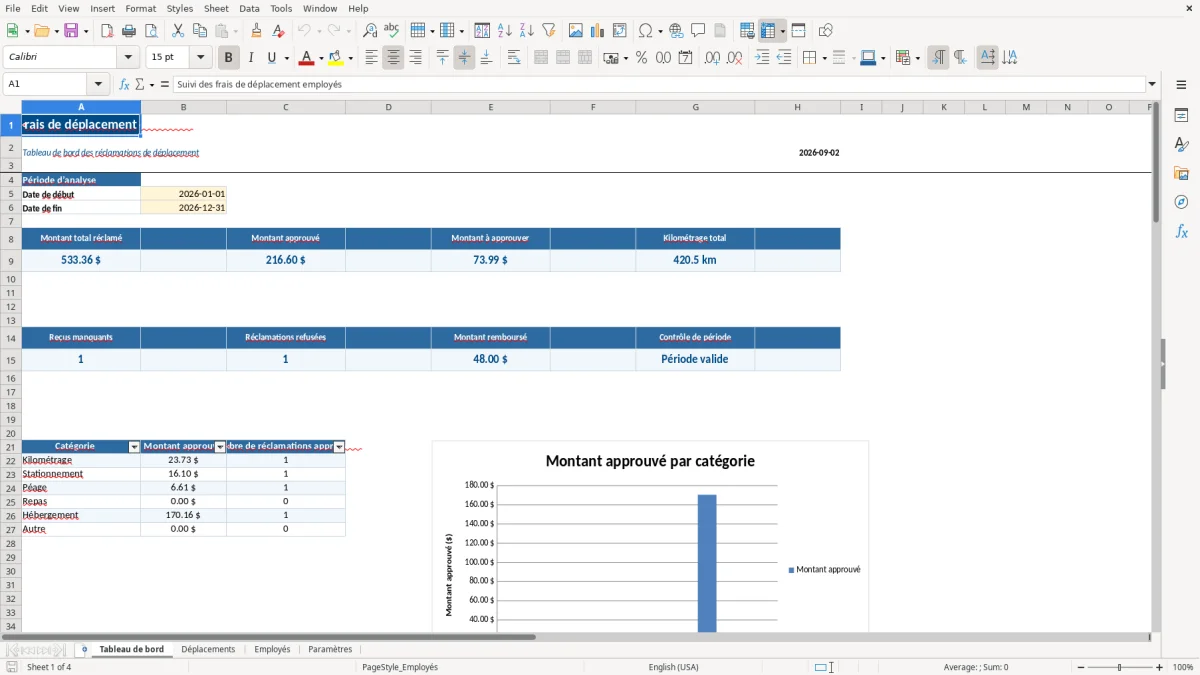The width and height of the screenshot is (1200, 675).
Task: Apply yellow background color
Action: click(336, 58)
